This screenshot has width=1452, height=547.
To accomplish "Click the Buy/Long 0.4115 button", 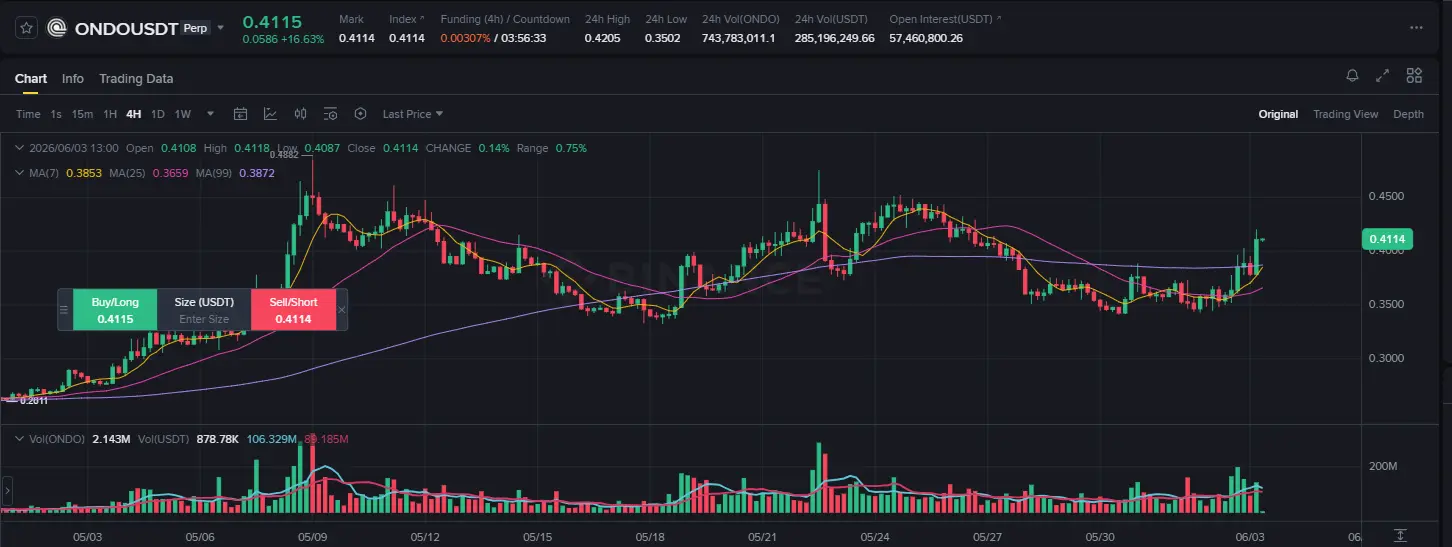I will click(x=115, y=310).
